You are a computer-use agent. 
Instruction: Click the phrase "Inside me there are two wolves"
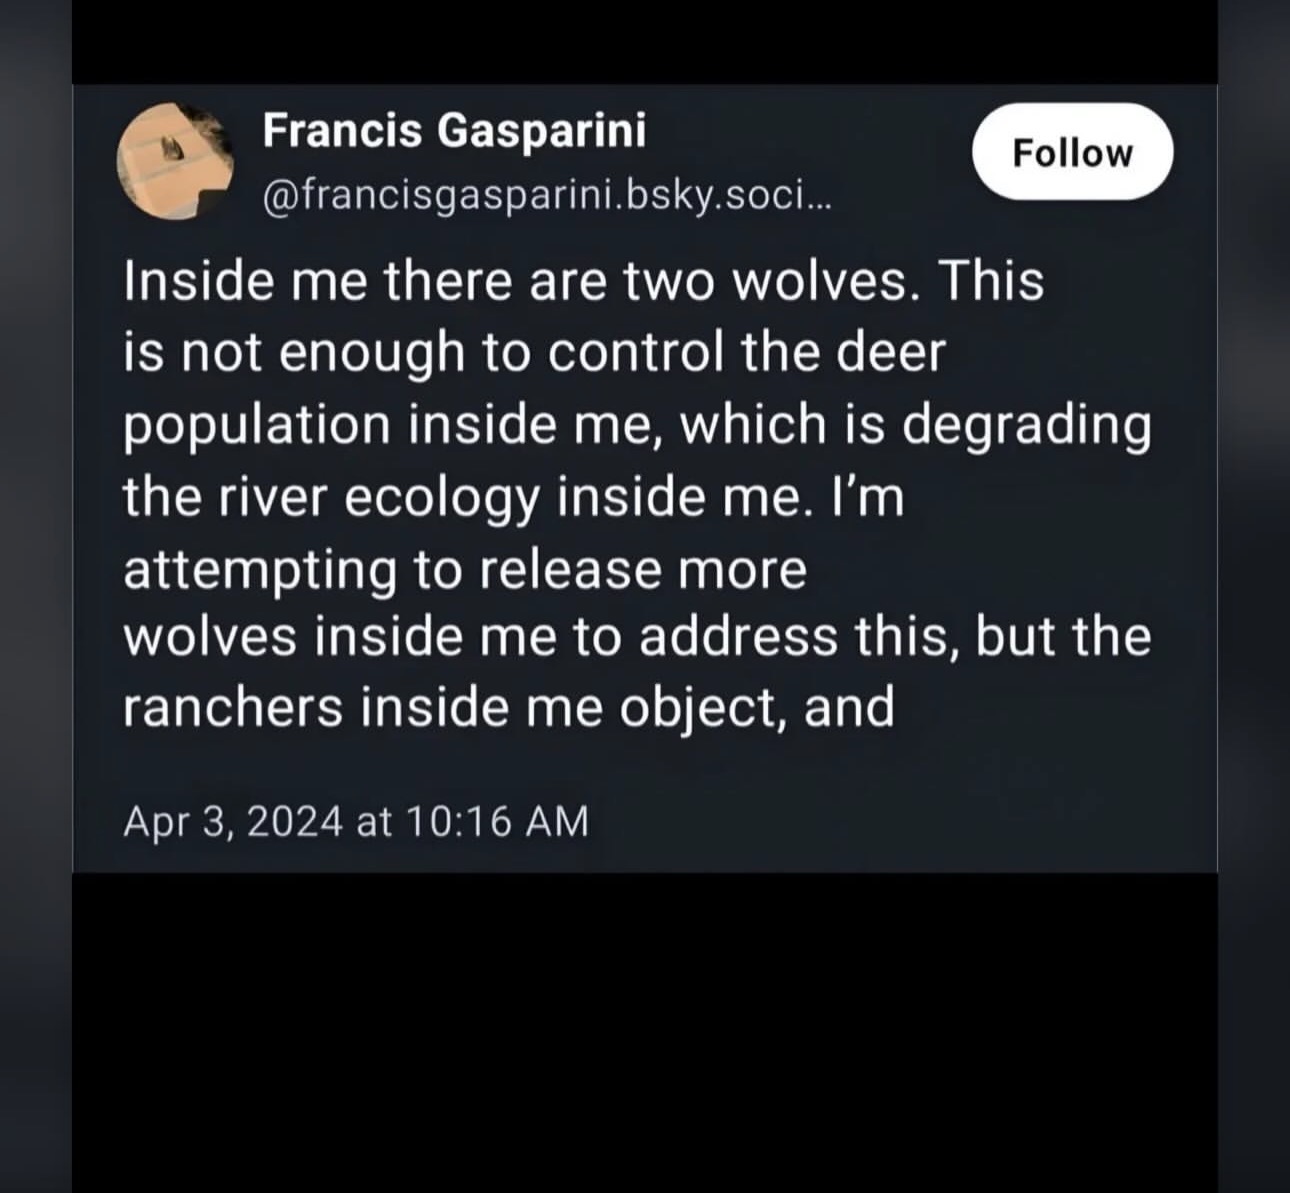(x=520, y=281)
